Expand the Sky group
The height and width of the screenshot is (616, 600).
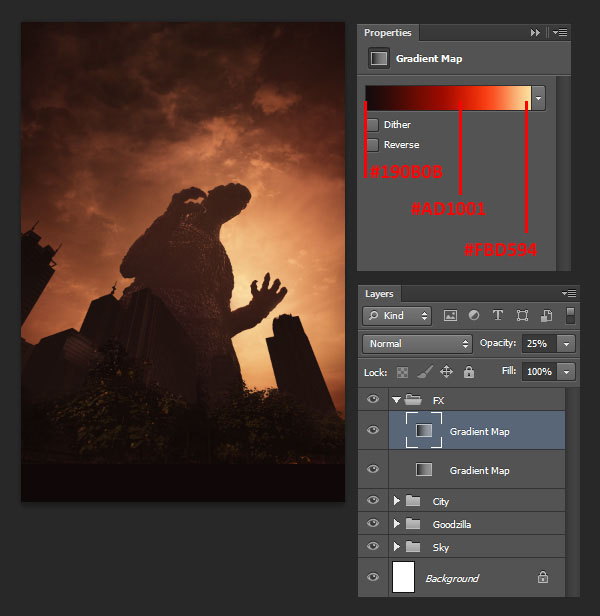397,547
